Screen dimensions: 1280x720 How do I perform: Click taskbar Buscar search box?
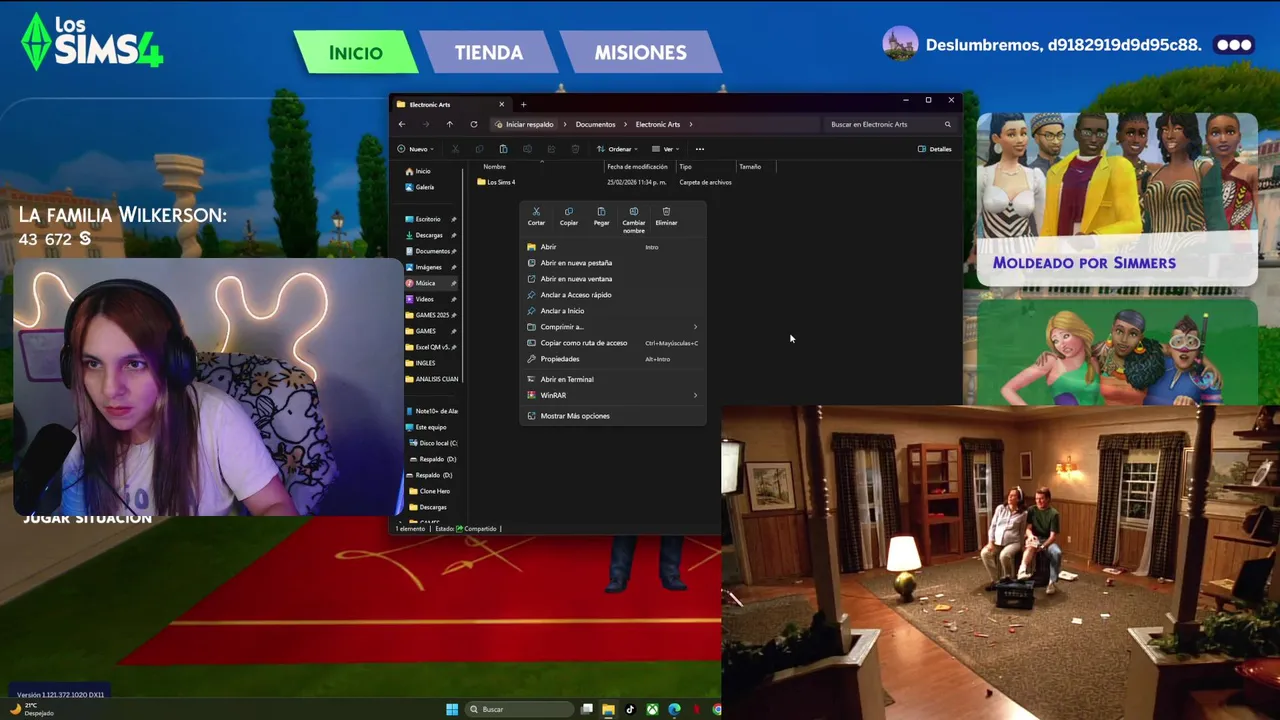point(520,709)
